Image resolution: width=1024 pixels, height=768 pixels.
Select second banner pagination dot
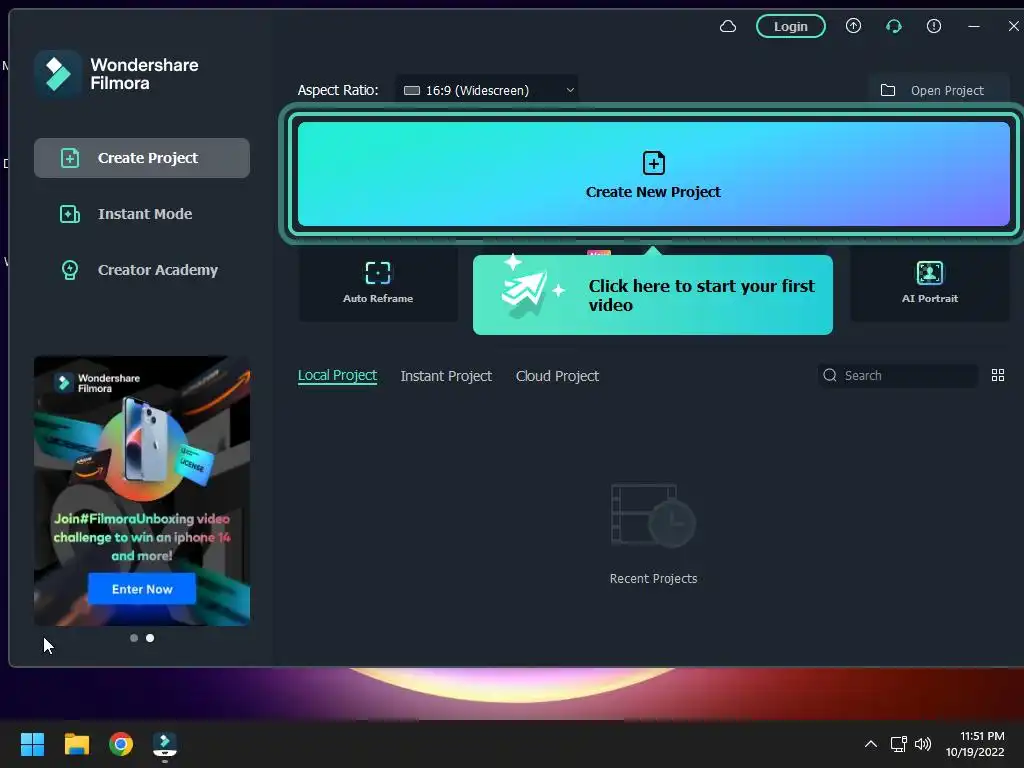pyautogui.click(x=150, y=638)
